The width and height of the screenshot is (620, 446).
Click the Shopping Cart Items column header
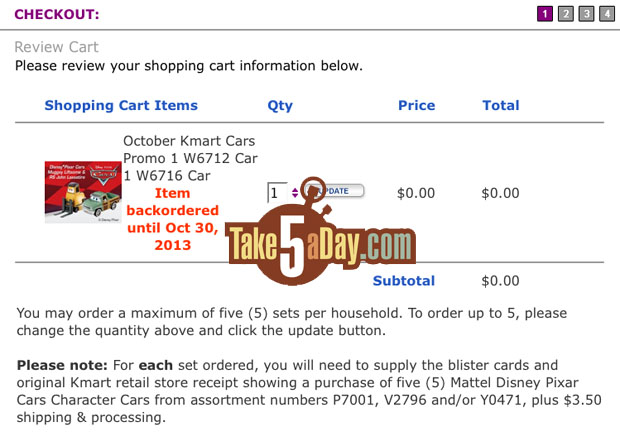pos(121,105)
